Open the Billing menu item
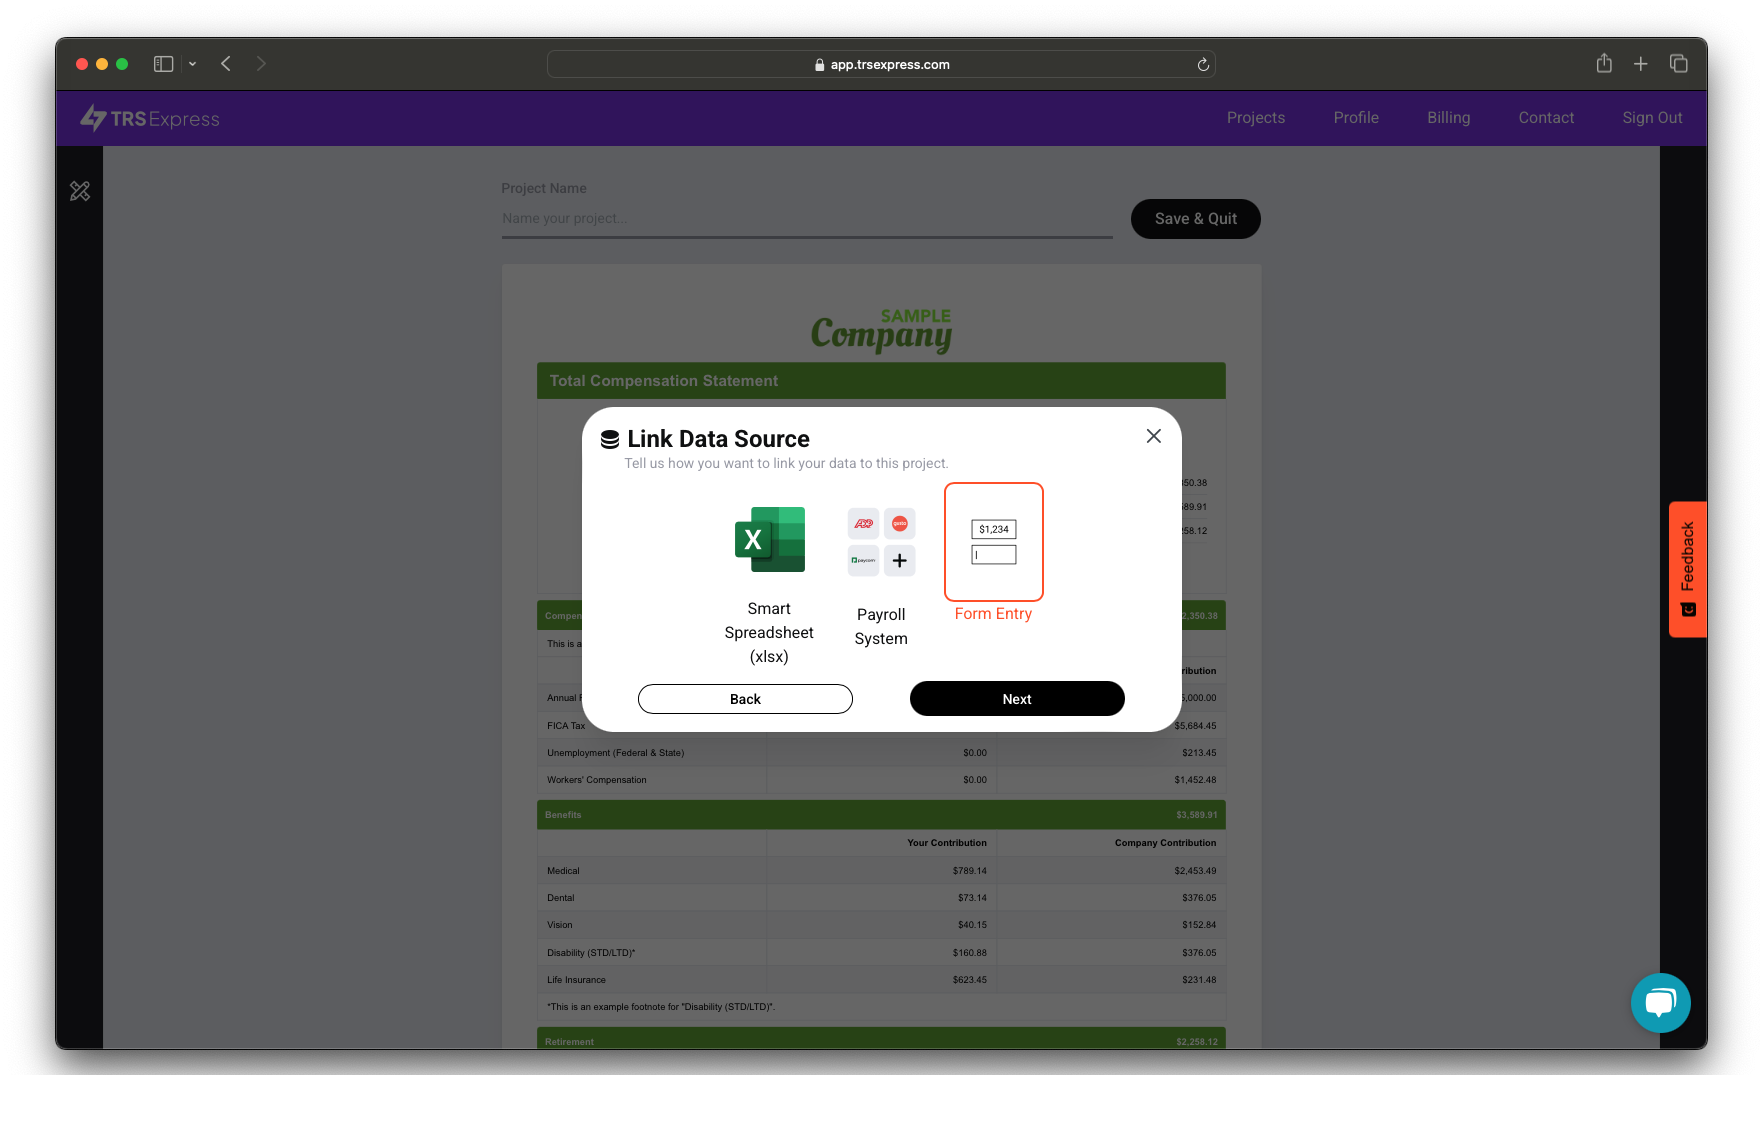 click(x=1448, y=118)
